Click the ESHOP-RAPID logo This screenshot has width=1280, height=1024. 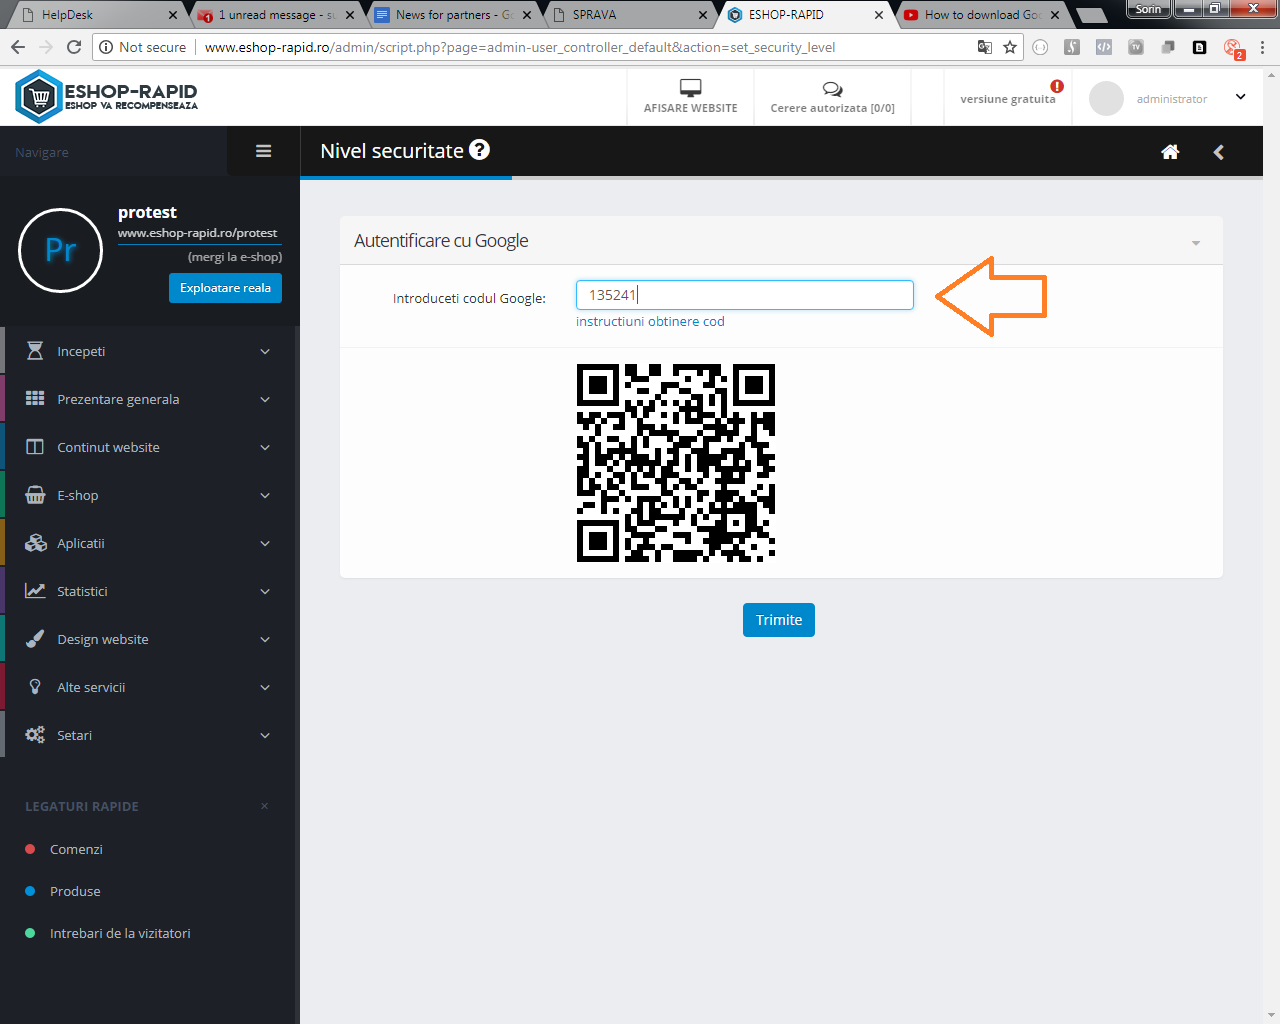pyautogui.click(x=107, y=97)
